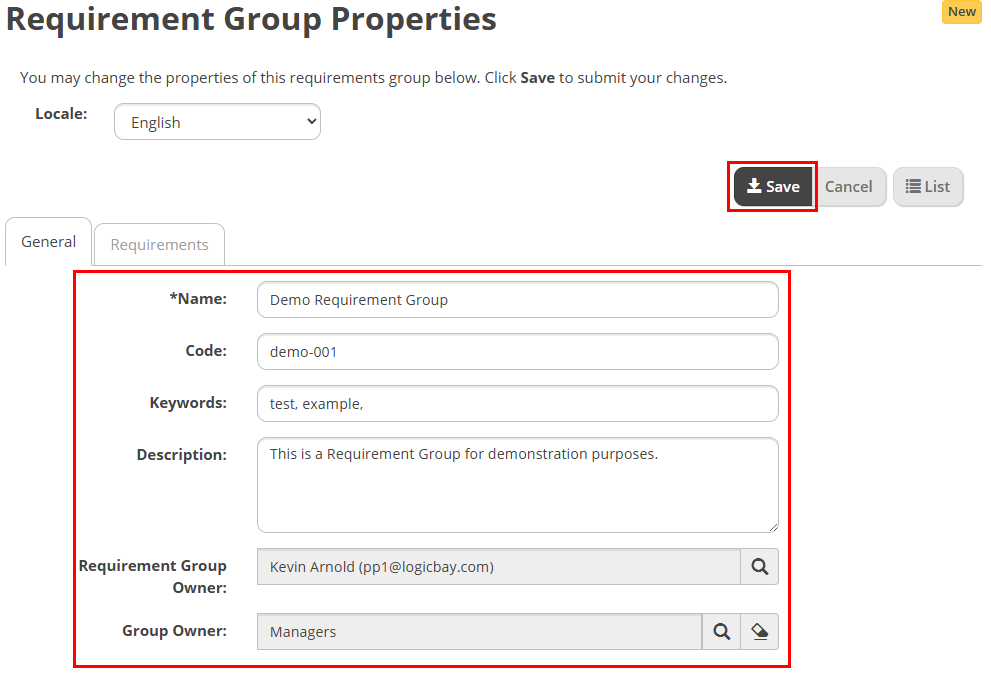
Task: Click the Description field label
Action: [181, 455]
